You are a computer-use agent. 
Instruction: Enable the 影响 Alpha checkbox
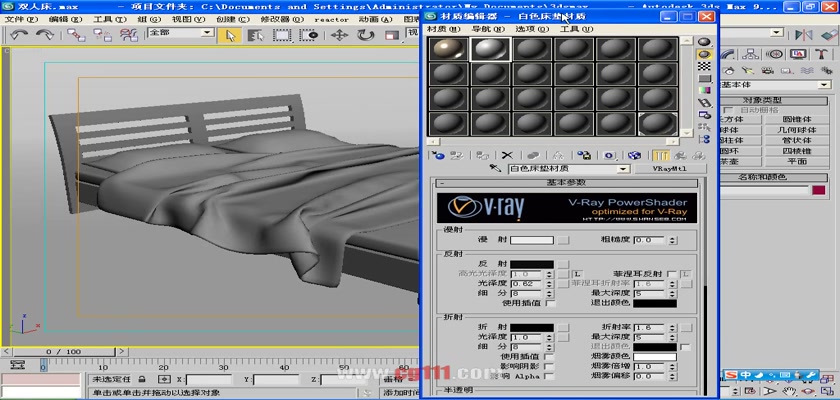click(x=550, y=376)
